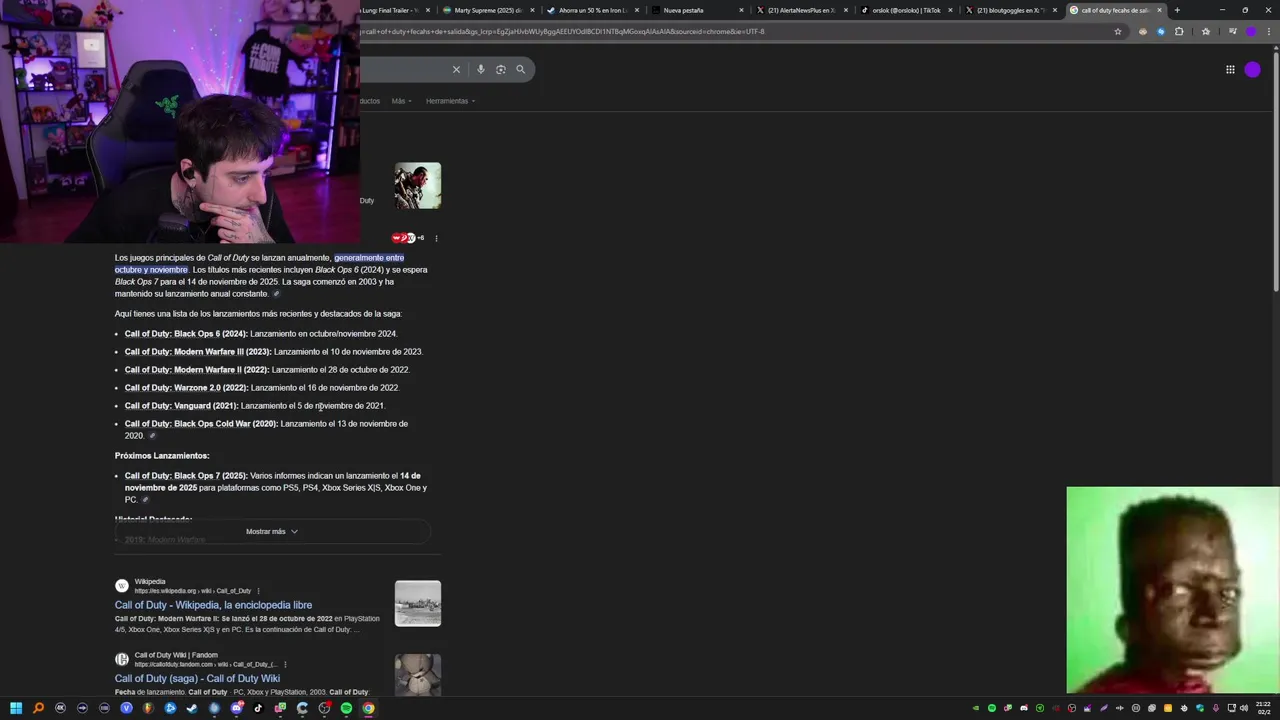Open the Windows Start menu
Screen dimensions: 1280x720
pyautogui.click(x=16, y=708)
